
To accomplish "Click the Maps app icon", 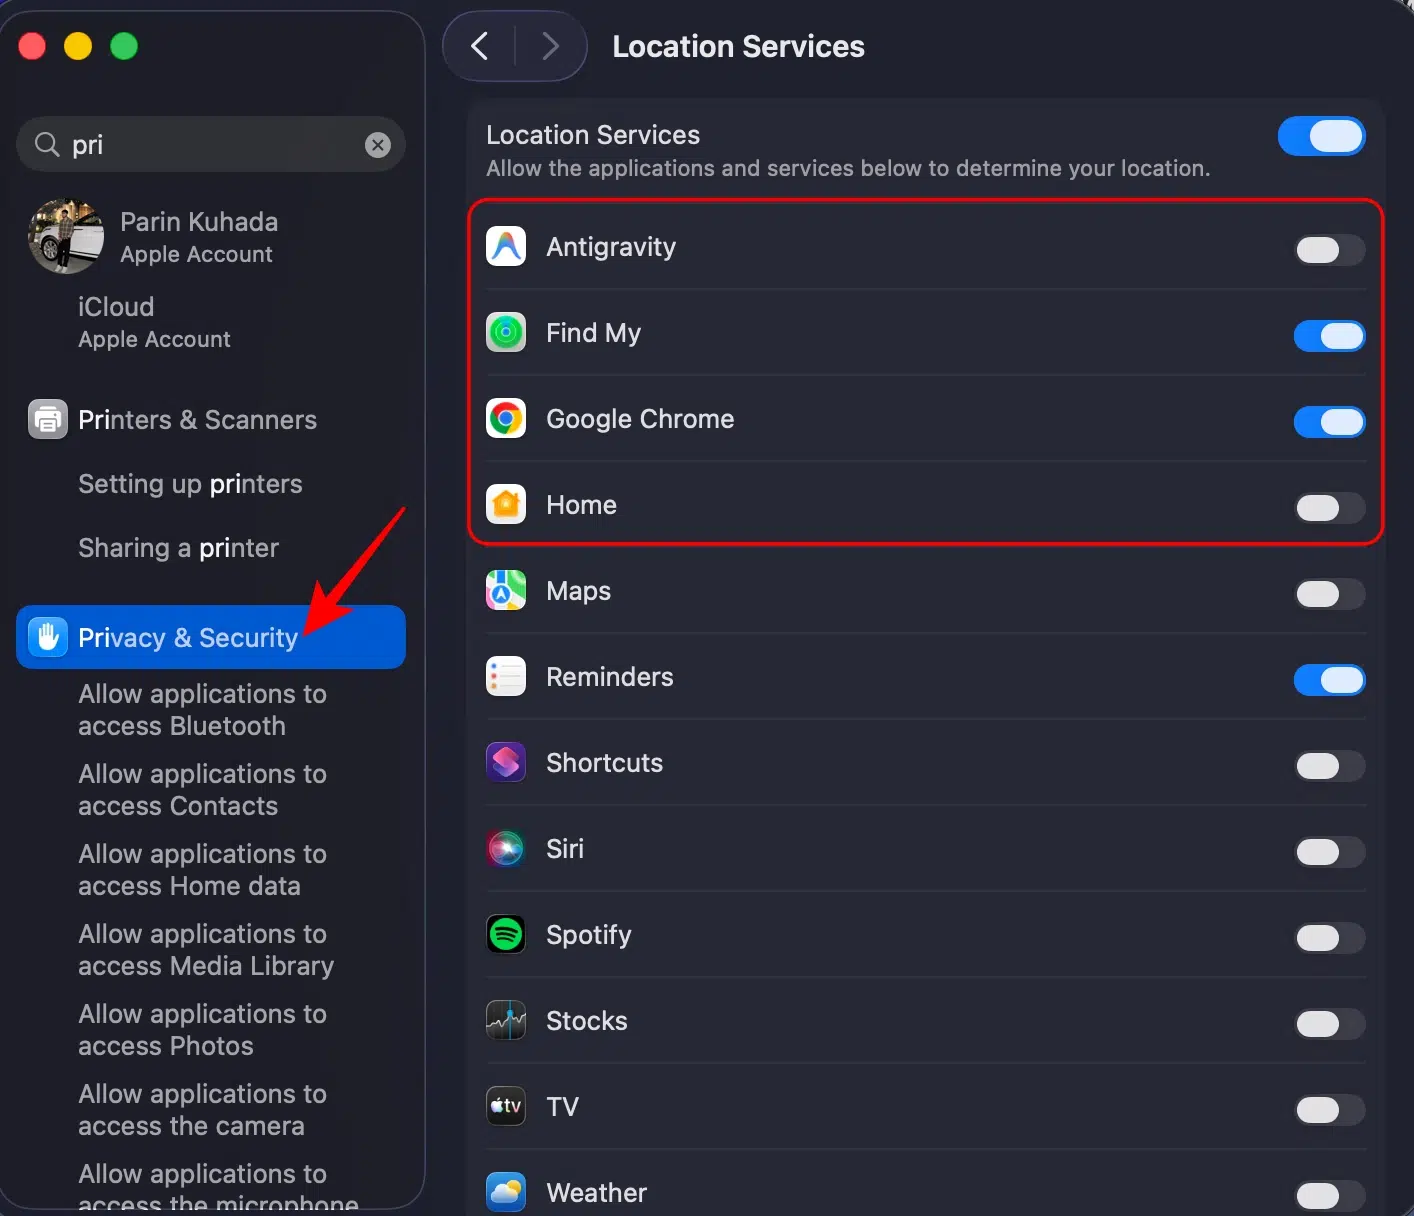I will (x=506, y=591).
